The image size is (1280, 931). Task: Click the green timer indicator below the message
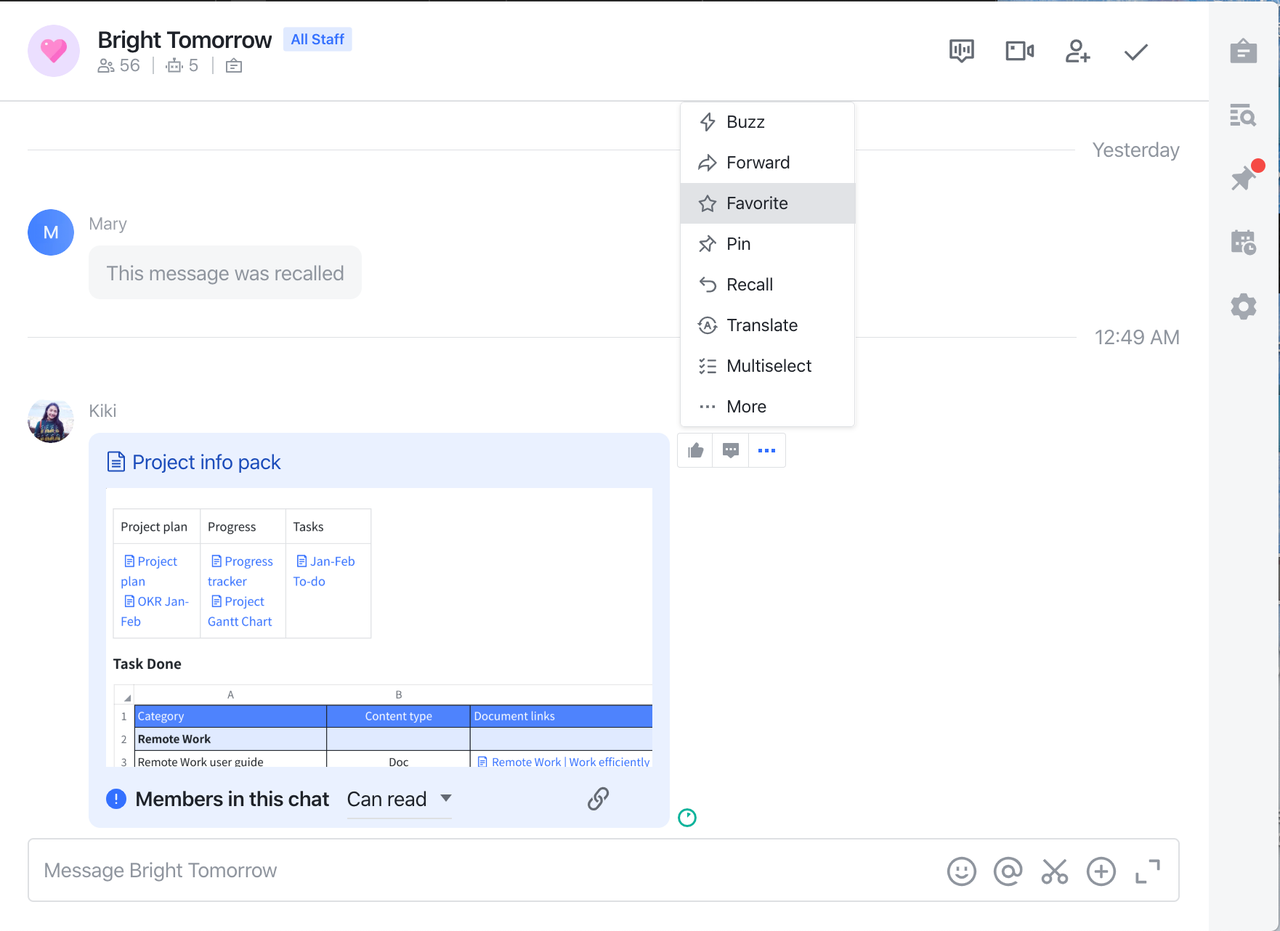687,818
